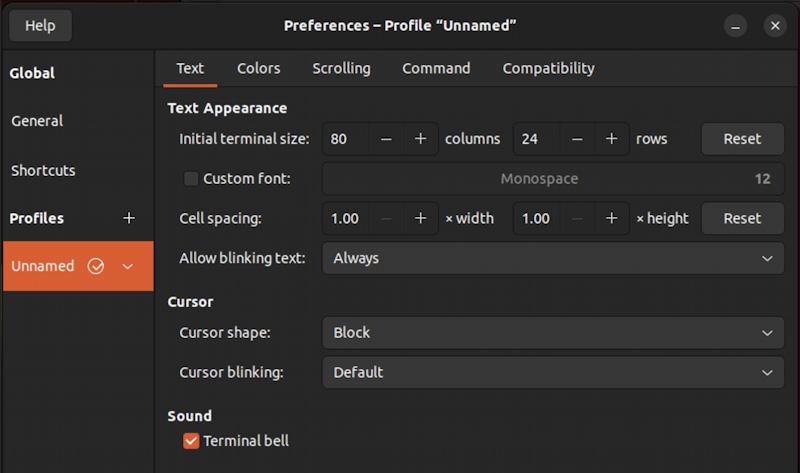Viewport: 800px width, 473px height.
Task: Open the Cursor blinking dropdown
Action: coord(553,372)
